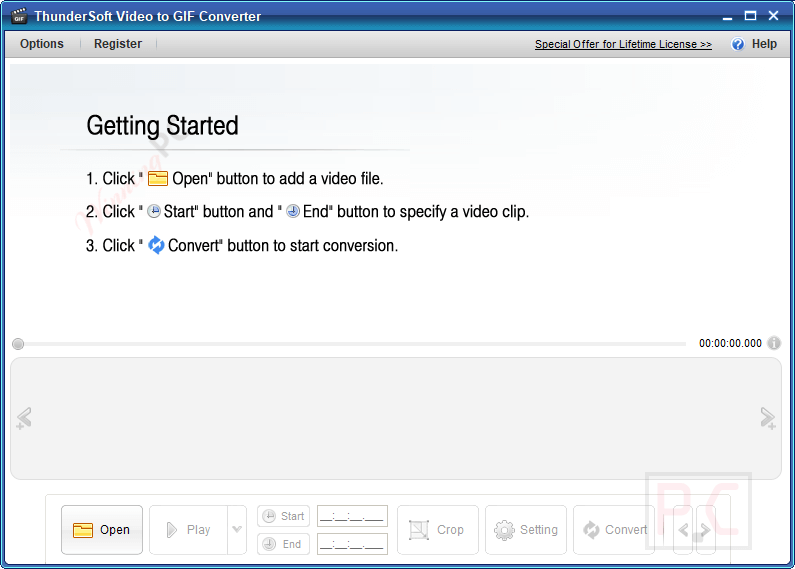Set clip End point button
The width and height of the screenshot is (795, 569).
(283, 544)
